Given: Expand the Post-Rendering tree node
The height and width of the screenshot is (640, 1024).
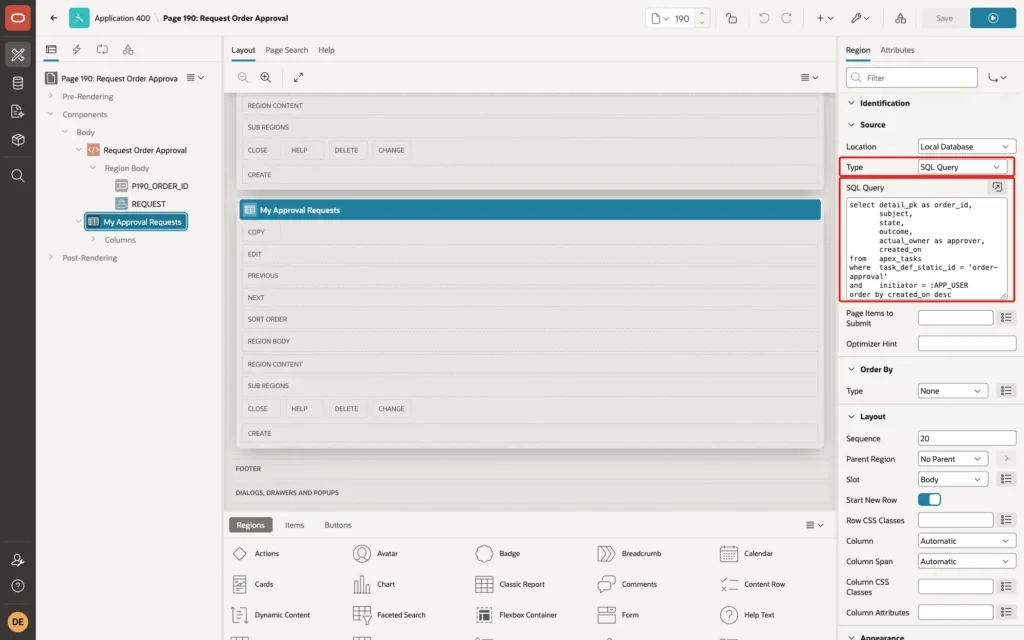Looking at the screenshot, I should click(x=51, y=257).
